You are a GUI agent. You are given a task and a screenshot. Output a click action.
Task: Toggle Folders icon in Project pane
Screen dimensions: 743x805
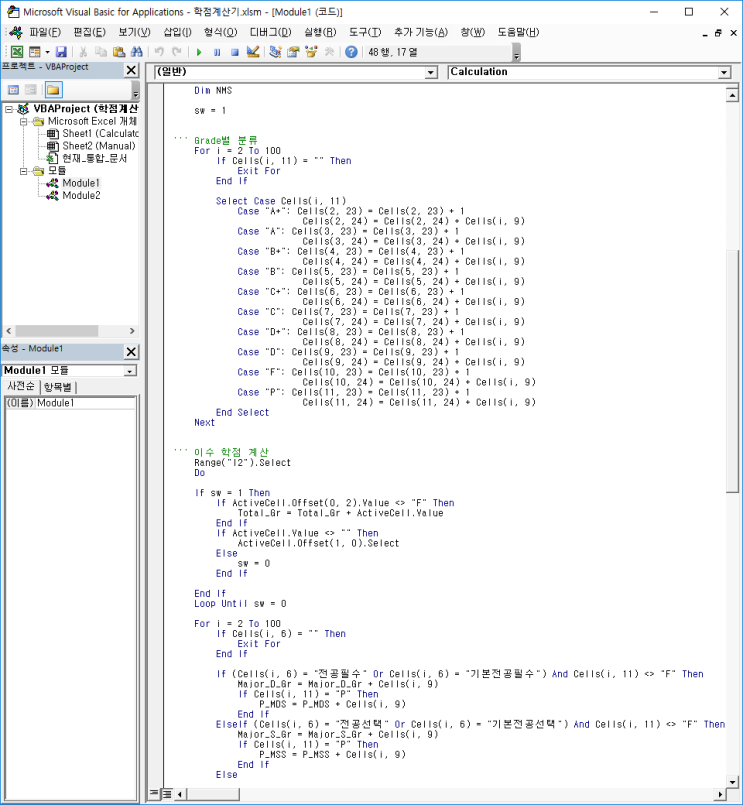[53, 90]
